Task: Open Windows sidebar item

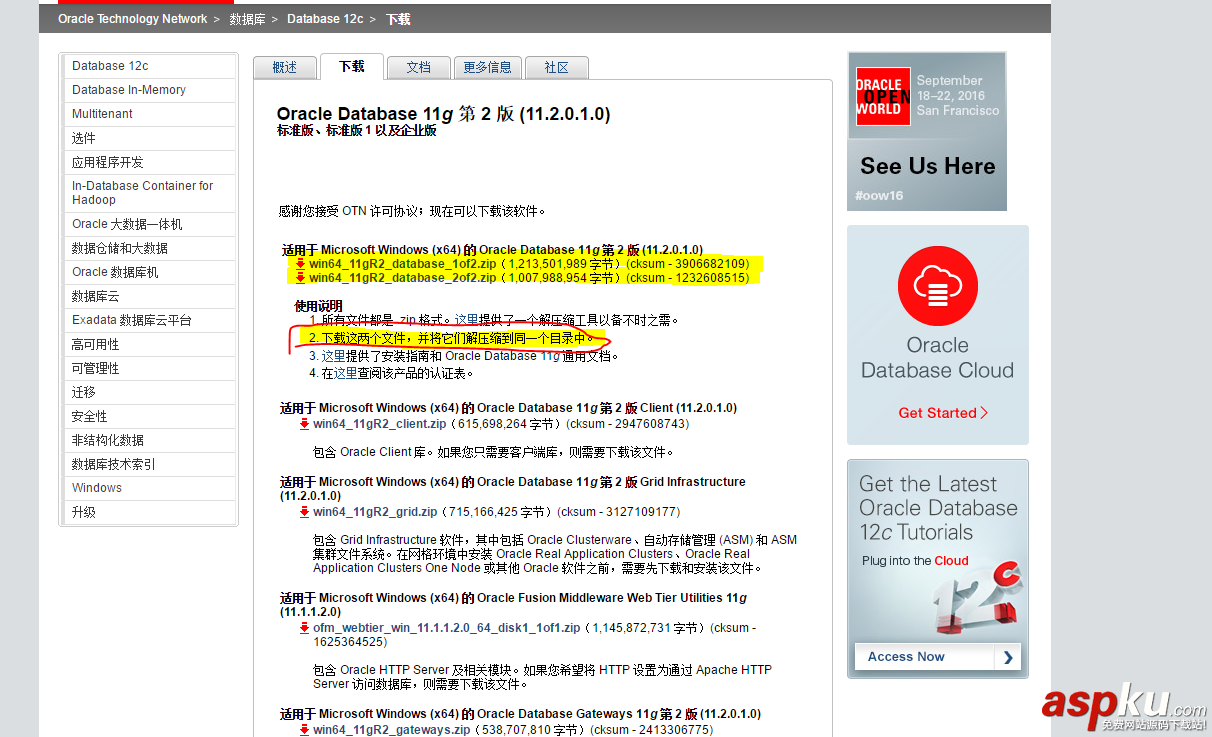Action: (x=149, y=488)
